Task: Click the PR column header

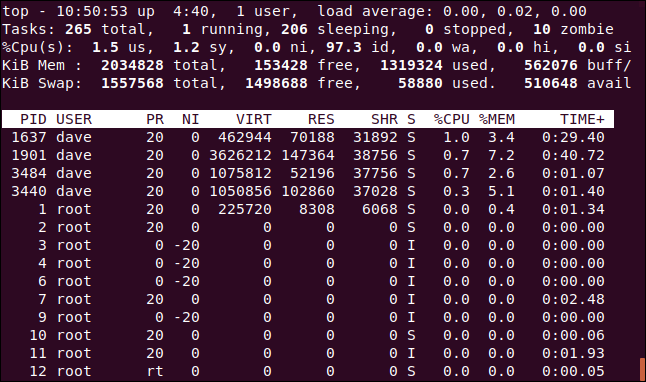Action: [155, 119]
